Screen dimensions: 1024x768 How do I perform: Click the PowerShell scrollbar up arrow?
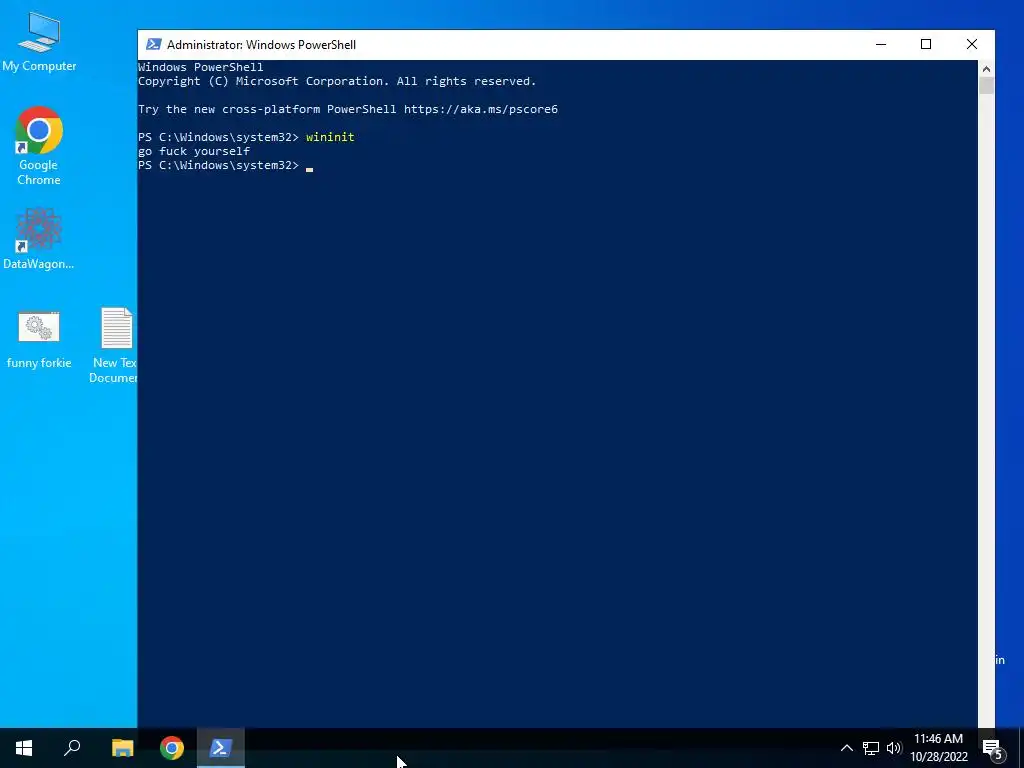[x=986, y=69]
